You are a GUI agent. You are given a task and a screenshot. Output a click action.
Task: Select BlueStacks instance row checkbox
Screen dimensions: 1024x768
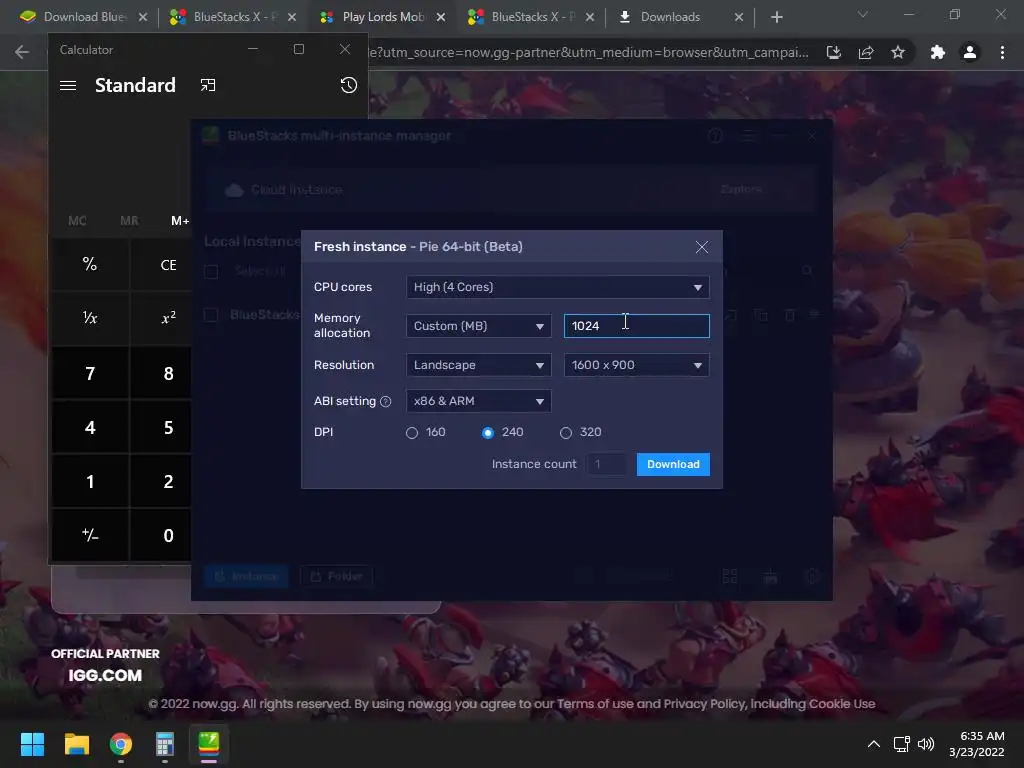pyautogui.click(x=211, y=315)
